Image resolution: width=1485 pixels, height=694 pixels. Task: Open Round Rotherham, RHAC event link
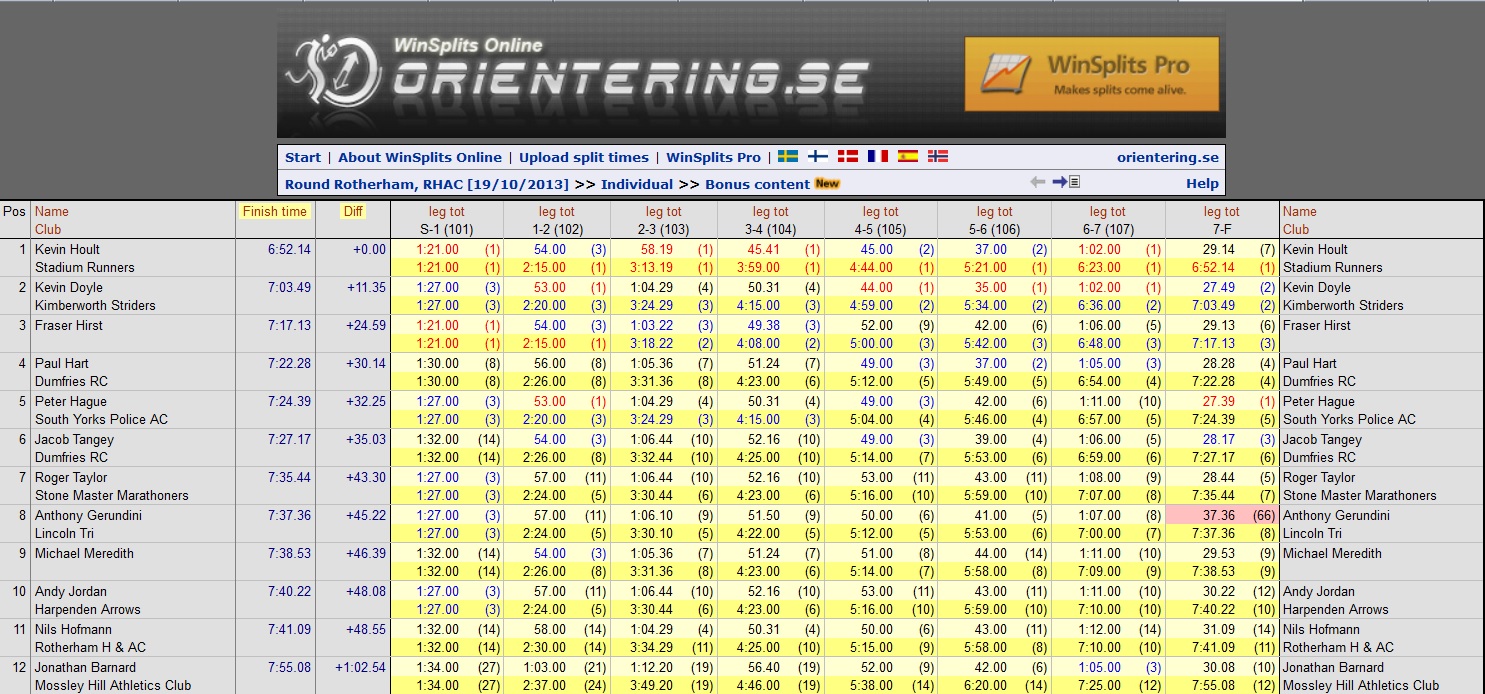[x=426, y=184]
